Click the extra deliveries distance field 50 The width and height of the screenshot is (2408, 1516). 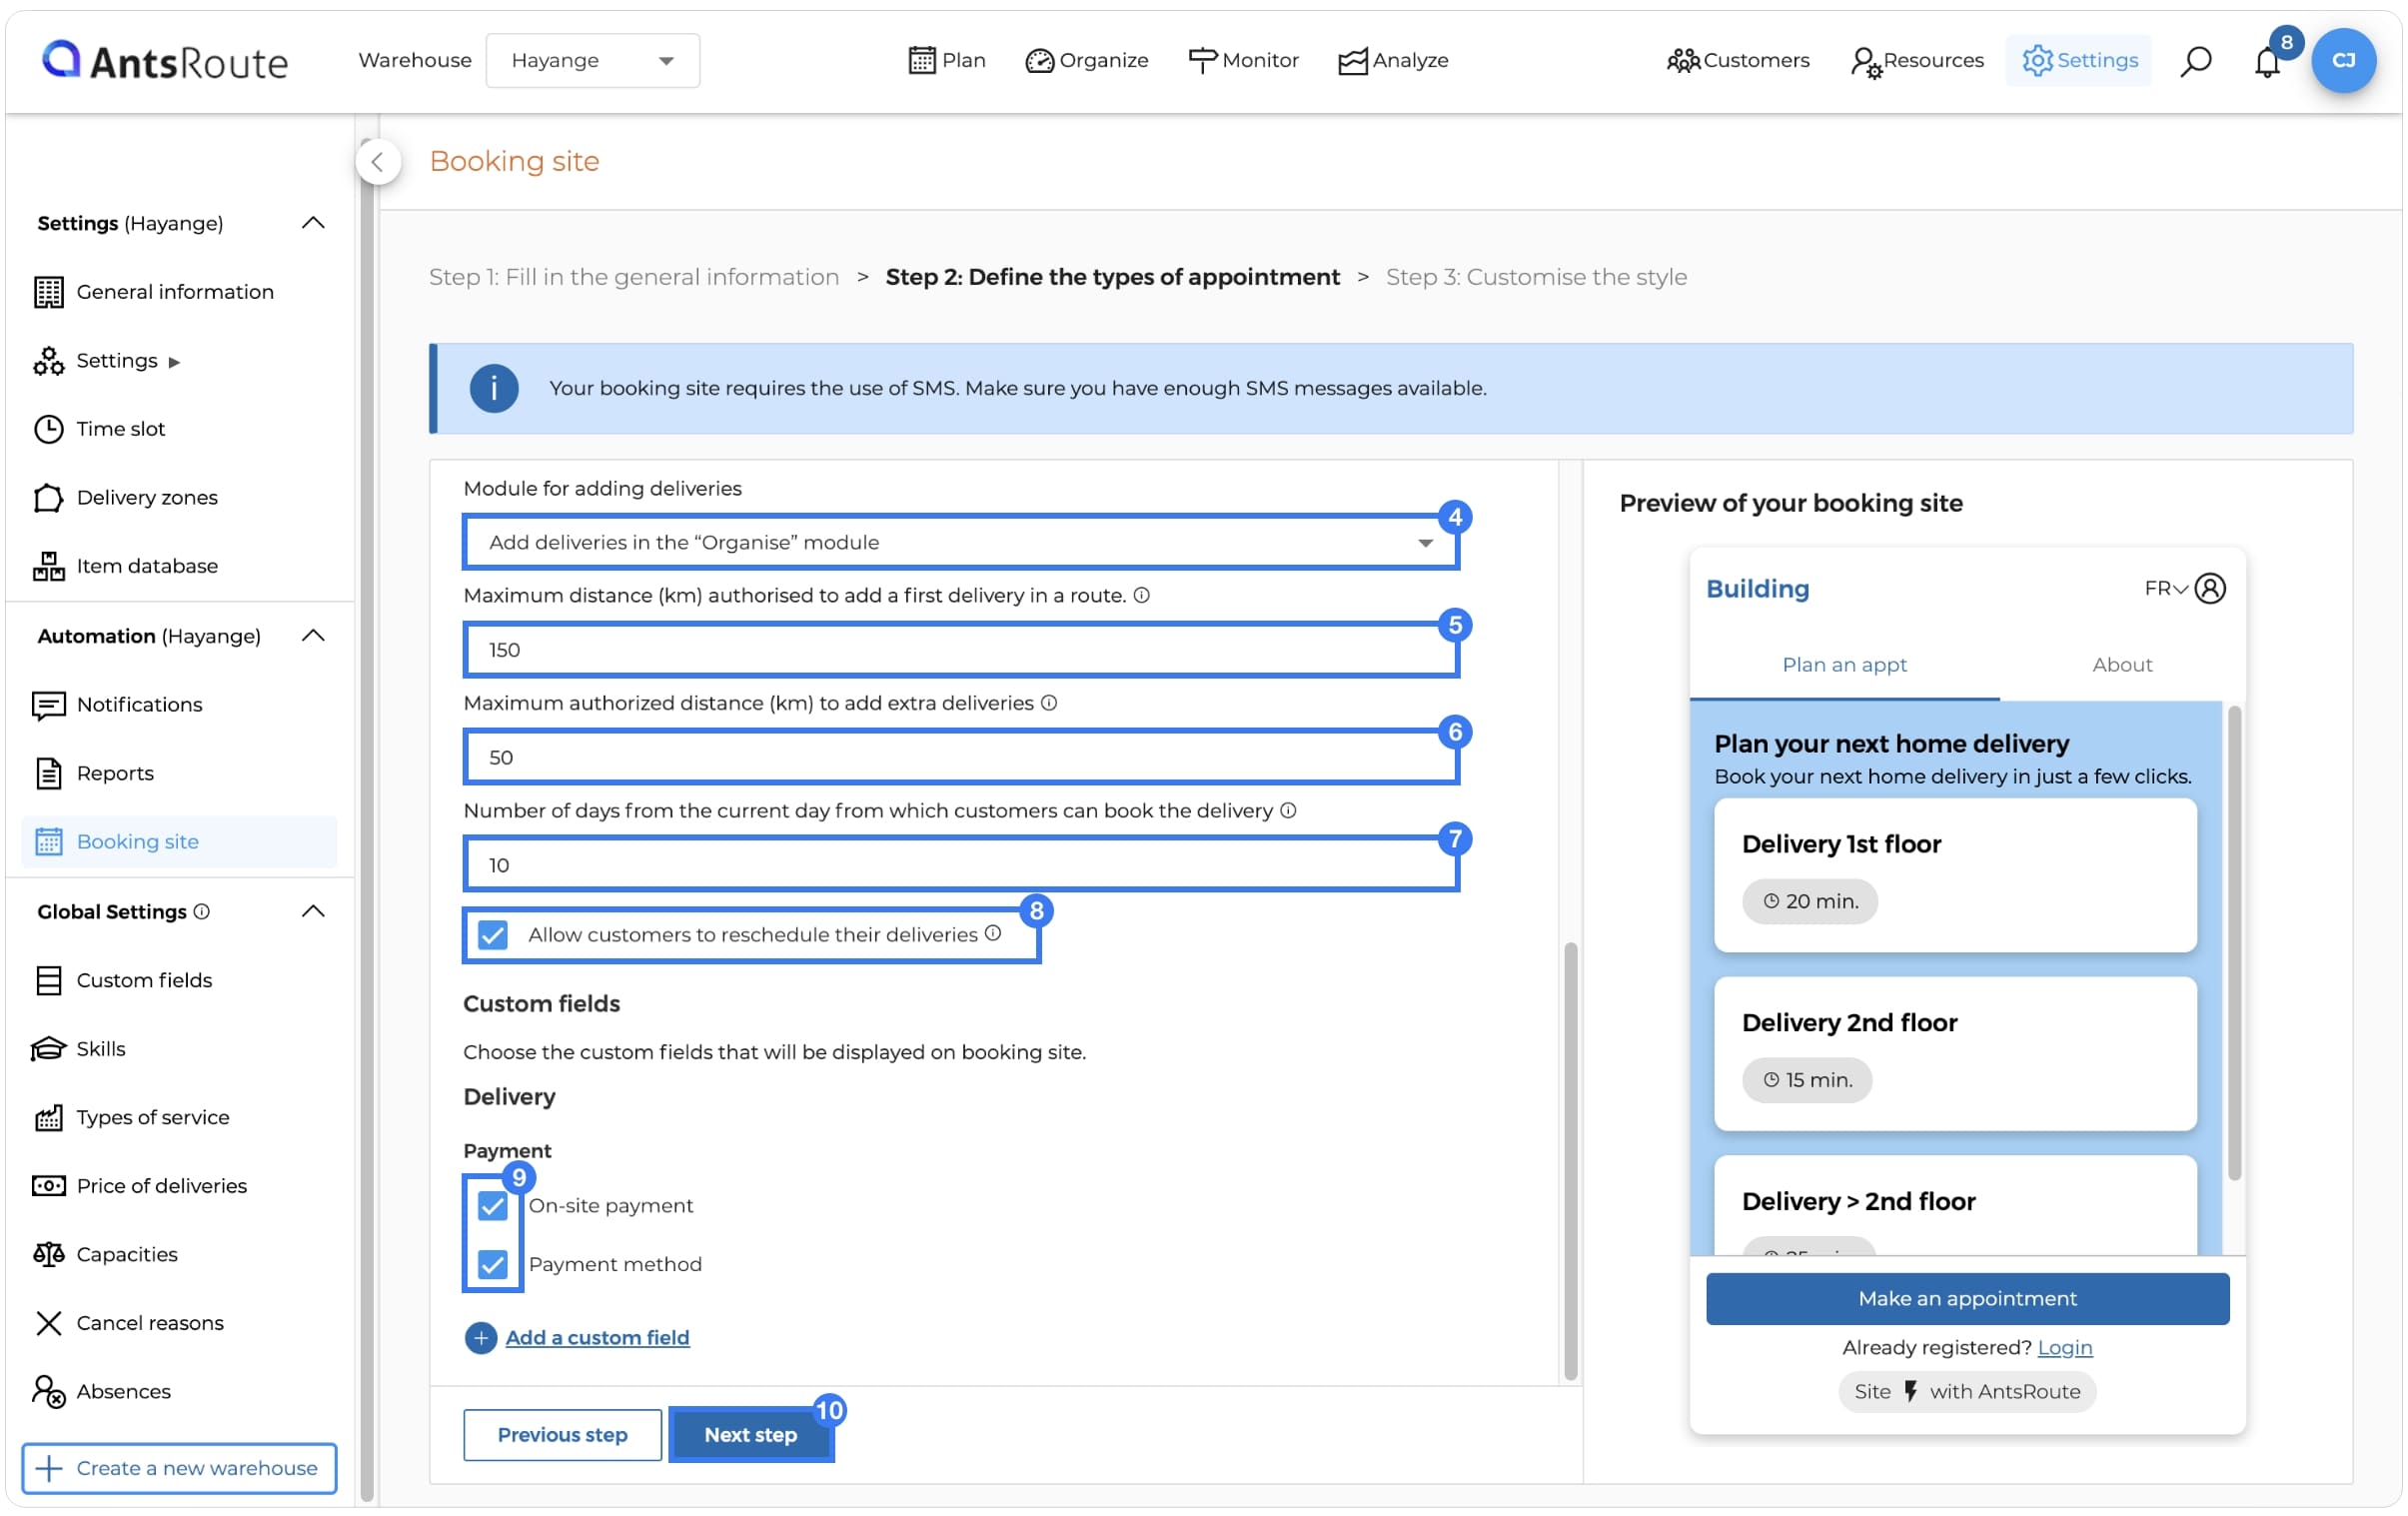tap(961, 757)
